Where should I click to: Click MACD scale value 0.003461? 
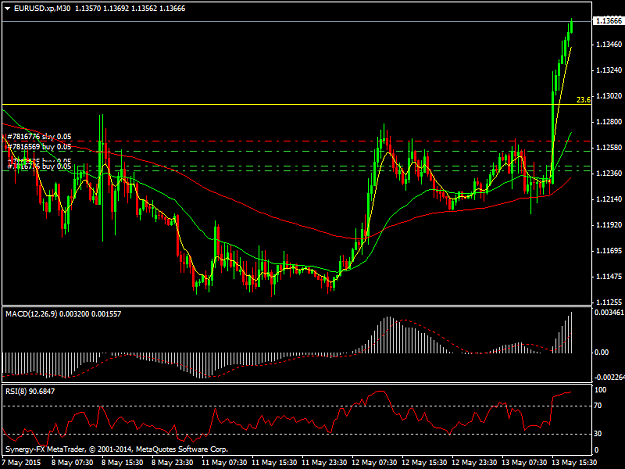point(609,312)
